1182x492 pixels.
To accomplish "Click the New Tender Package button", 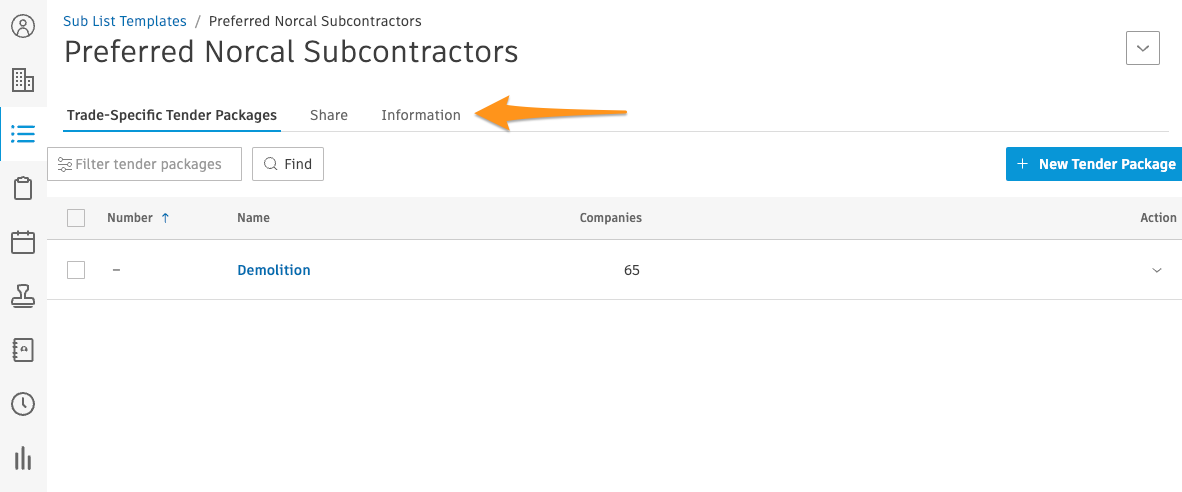I will click(1094, 164).
